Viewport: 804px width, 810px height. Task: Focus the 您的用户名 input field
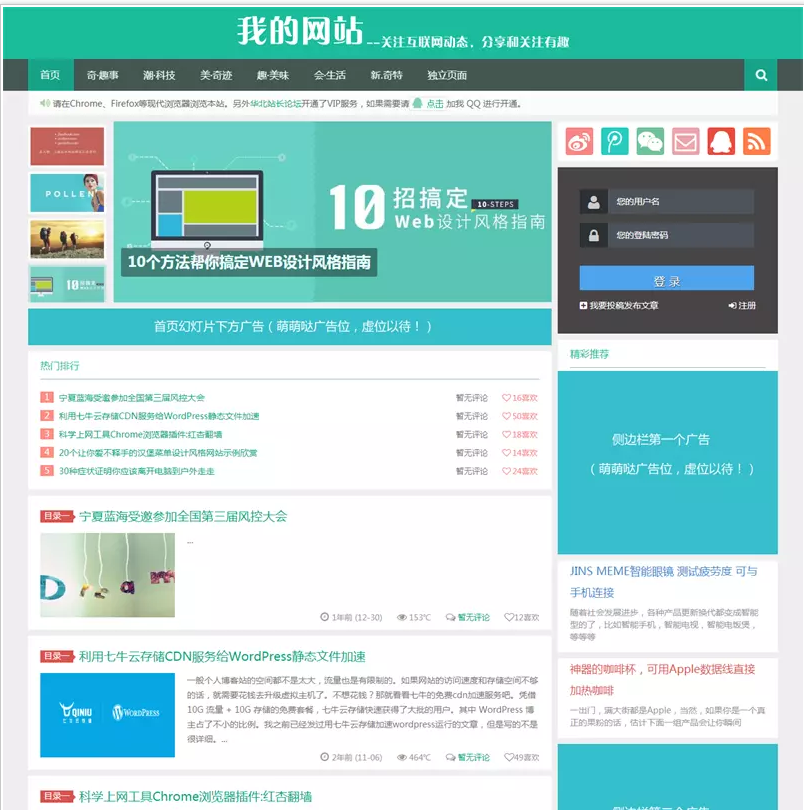click(x=681, y=202)
